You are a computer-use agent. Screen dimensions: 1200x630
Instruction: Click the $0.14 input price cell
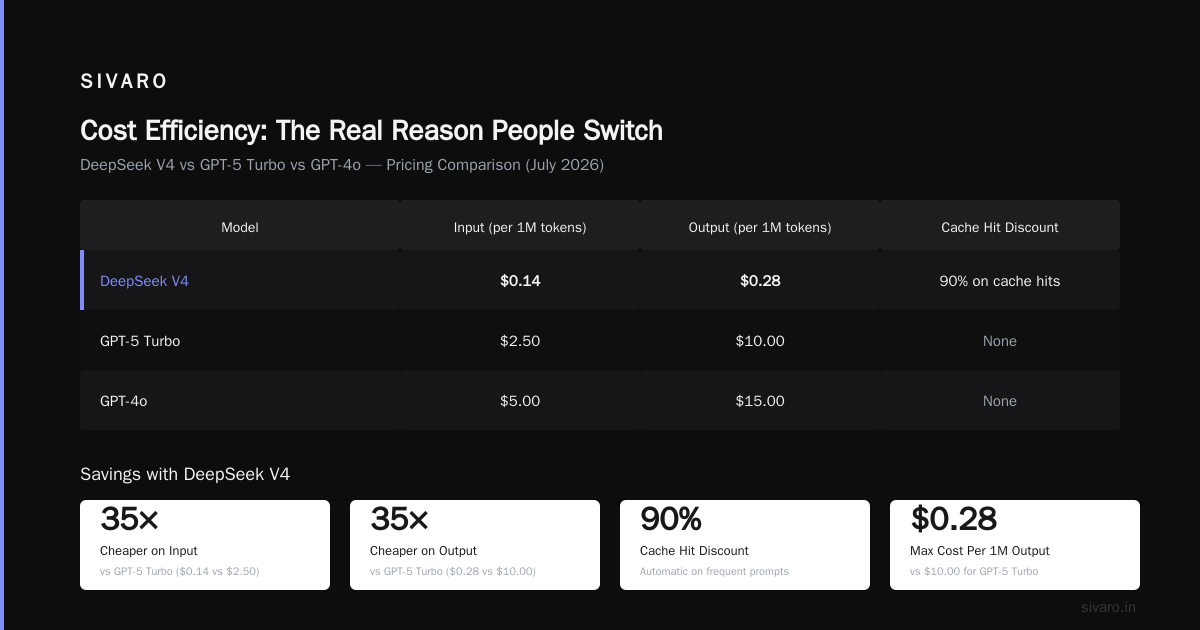520,281
